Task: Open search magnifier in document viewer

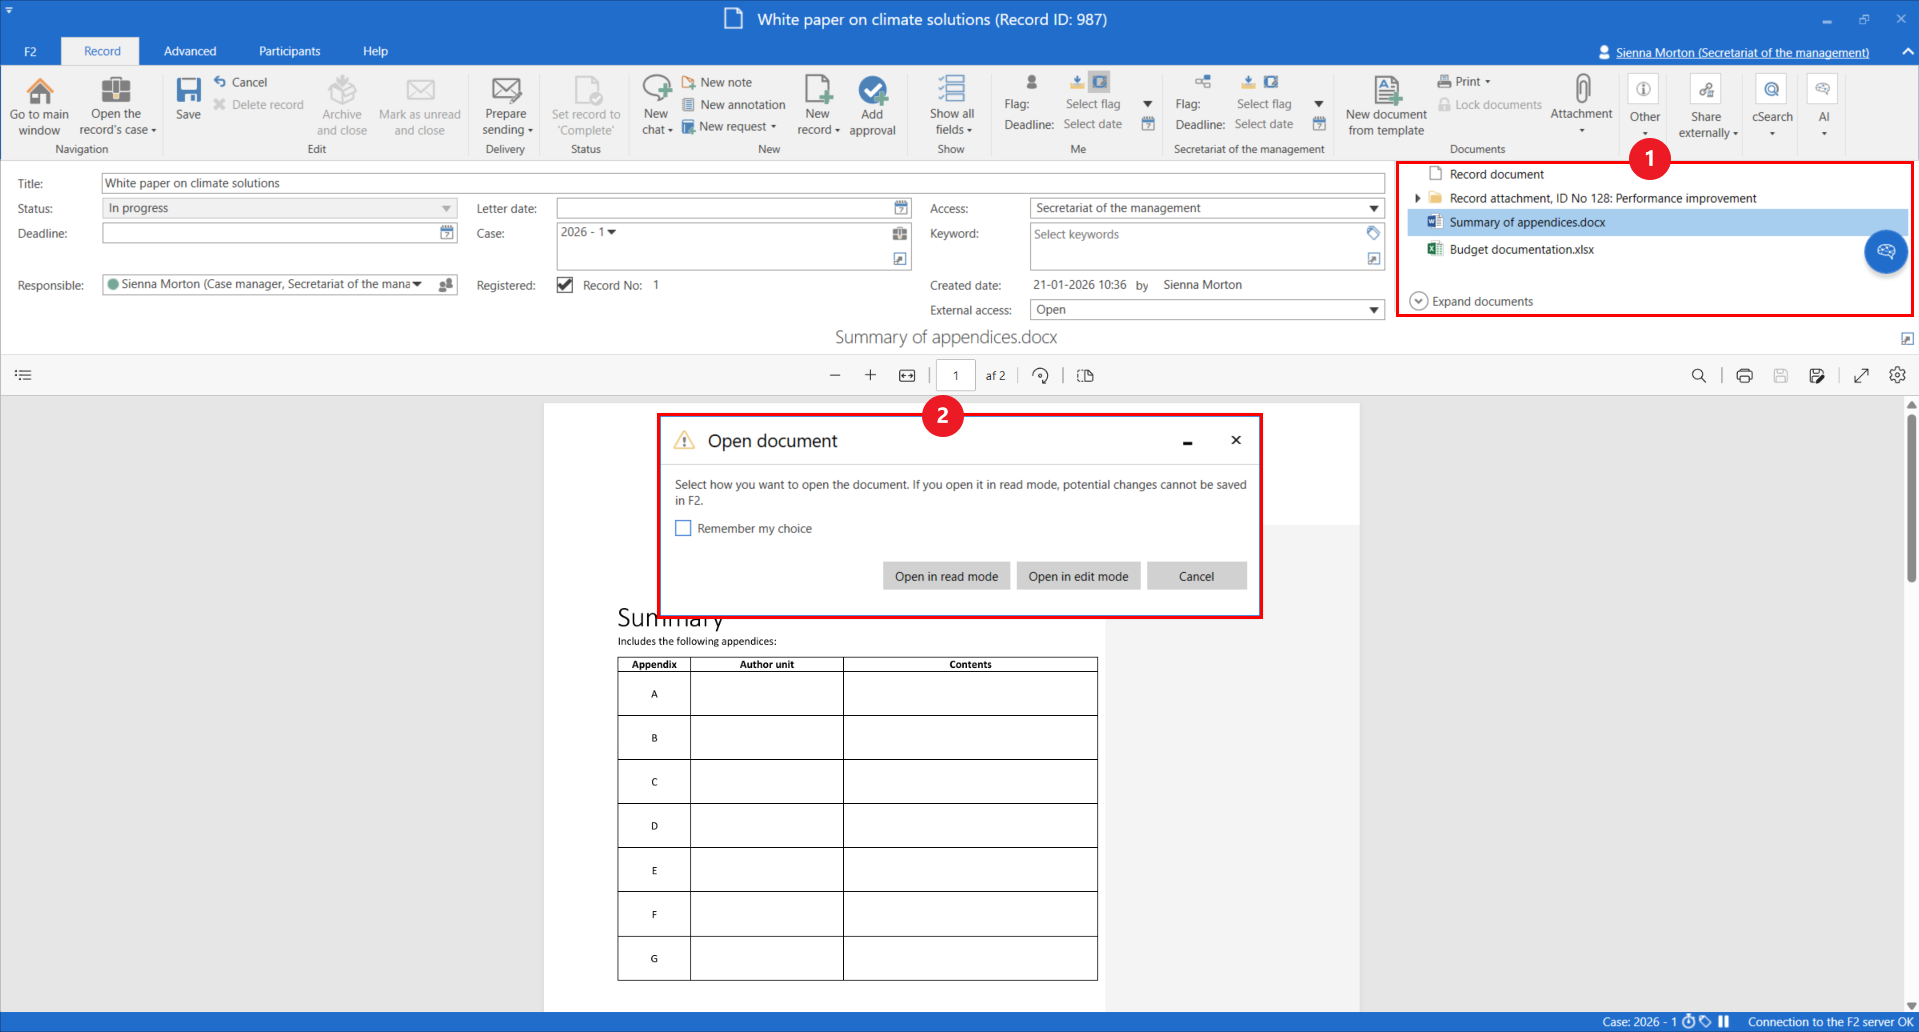Action: [x=1698, y=376]
